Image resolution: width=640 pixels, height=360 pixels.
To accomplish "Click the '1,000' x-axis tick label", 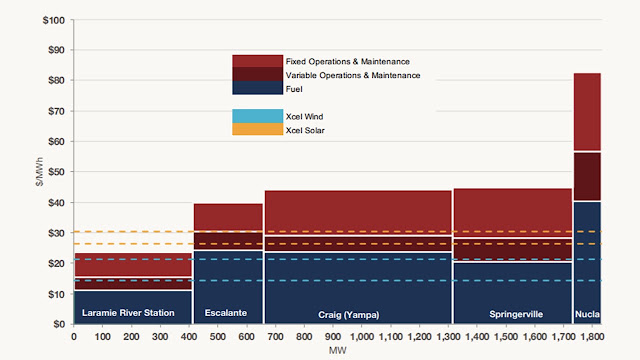I will click(x=362, y=337).
